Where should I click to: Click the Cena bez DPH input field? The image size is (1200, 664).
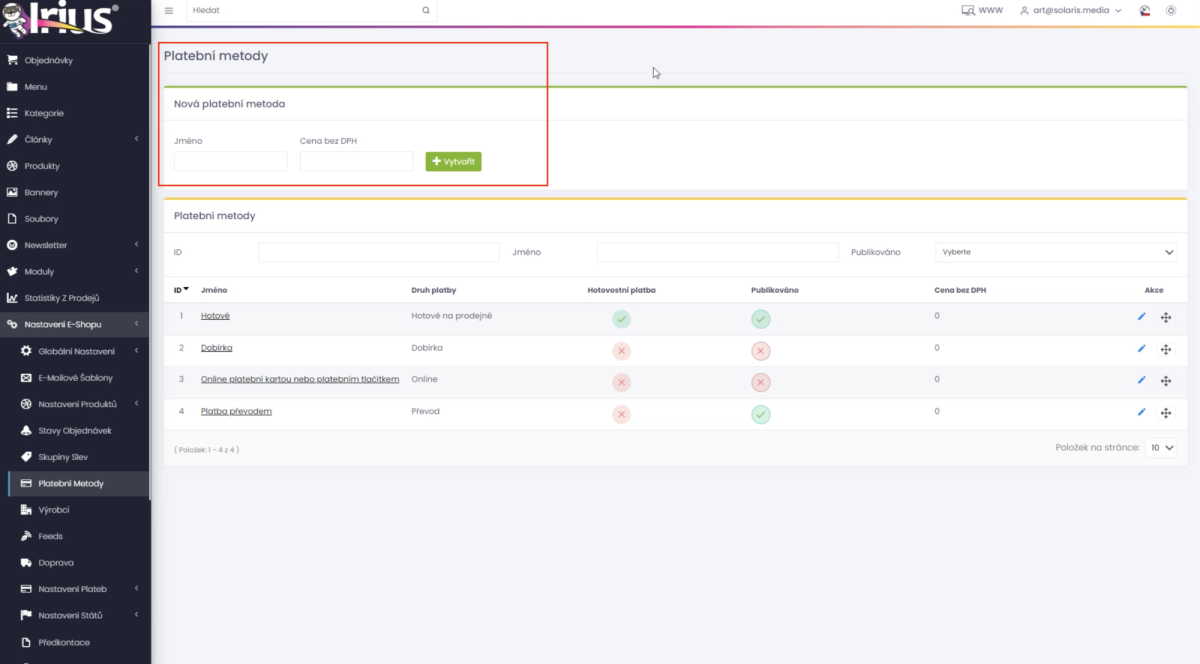pyautogui.click(x=356, y=161)
